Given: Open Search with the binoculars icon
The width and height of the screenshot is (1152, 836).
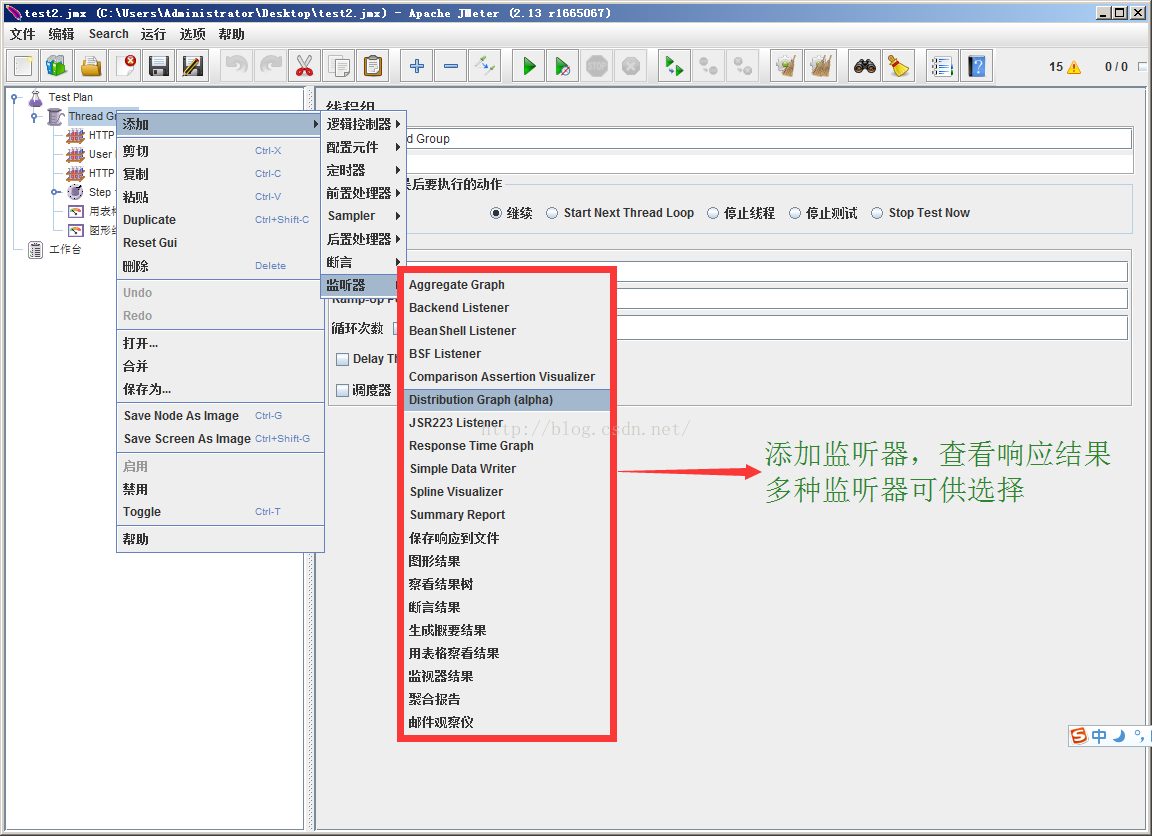Looking at the screenshot, I should click(x=864, y=66).
